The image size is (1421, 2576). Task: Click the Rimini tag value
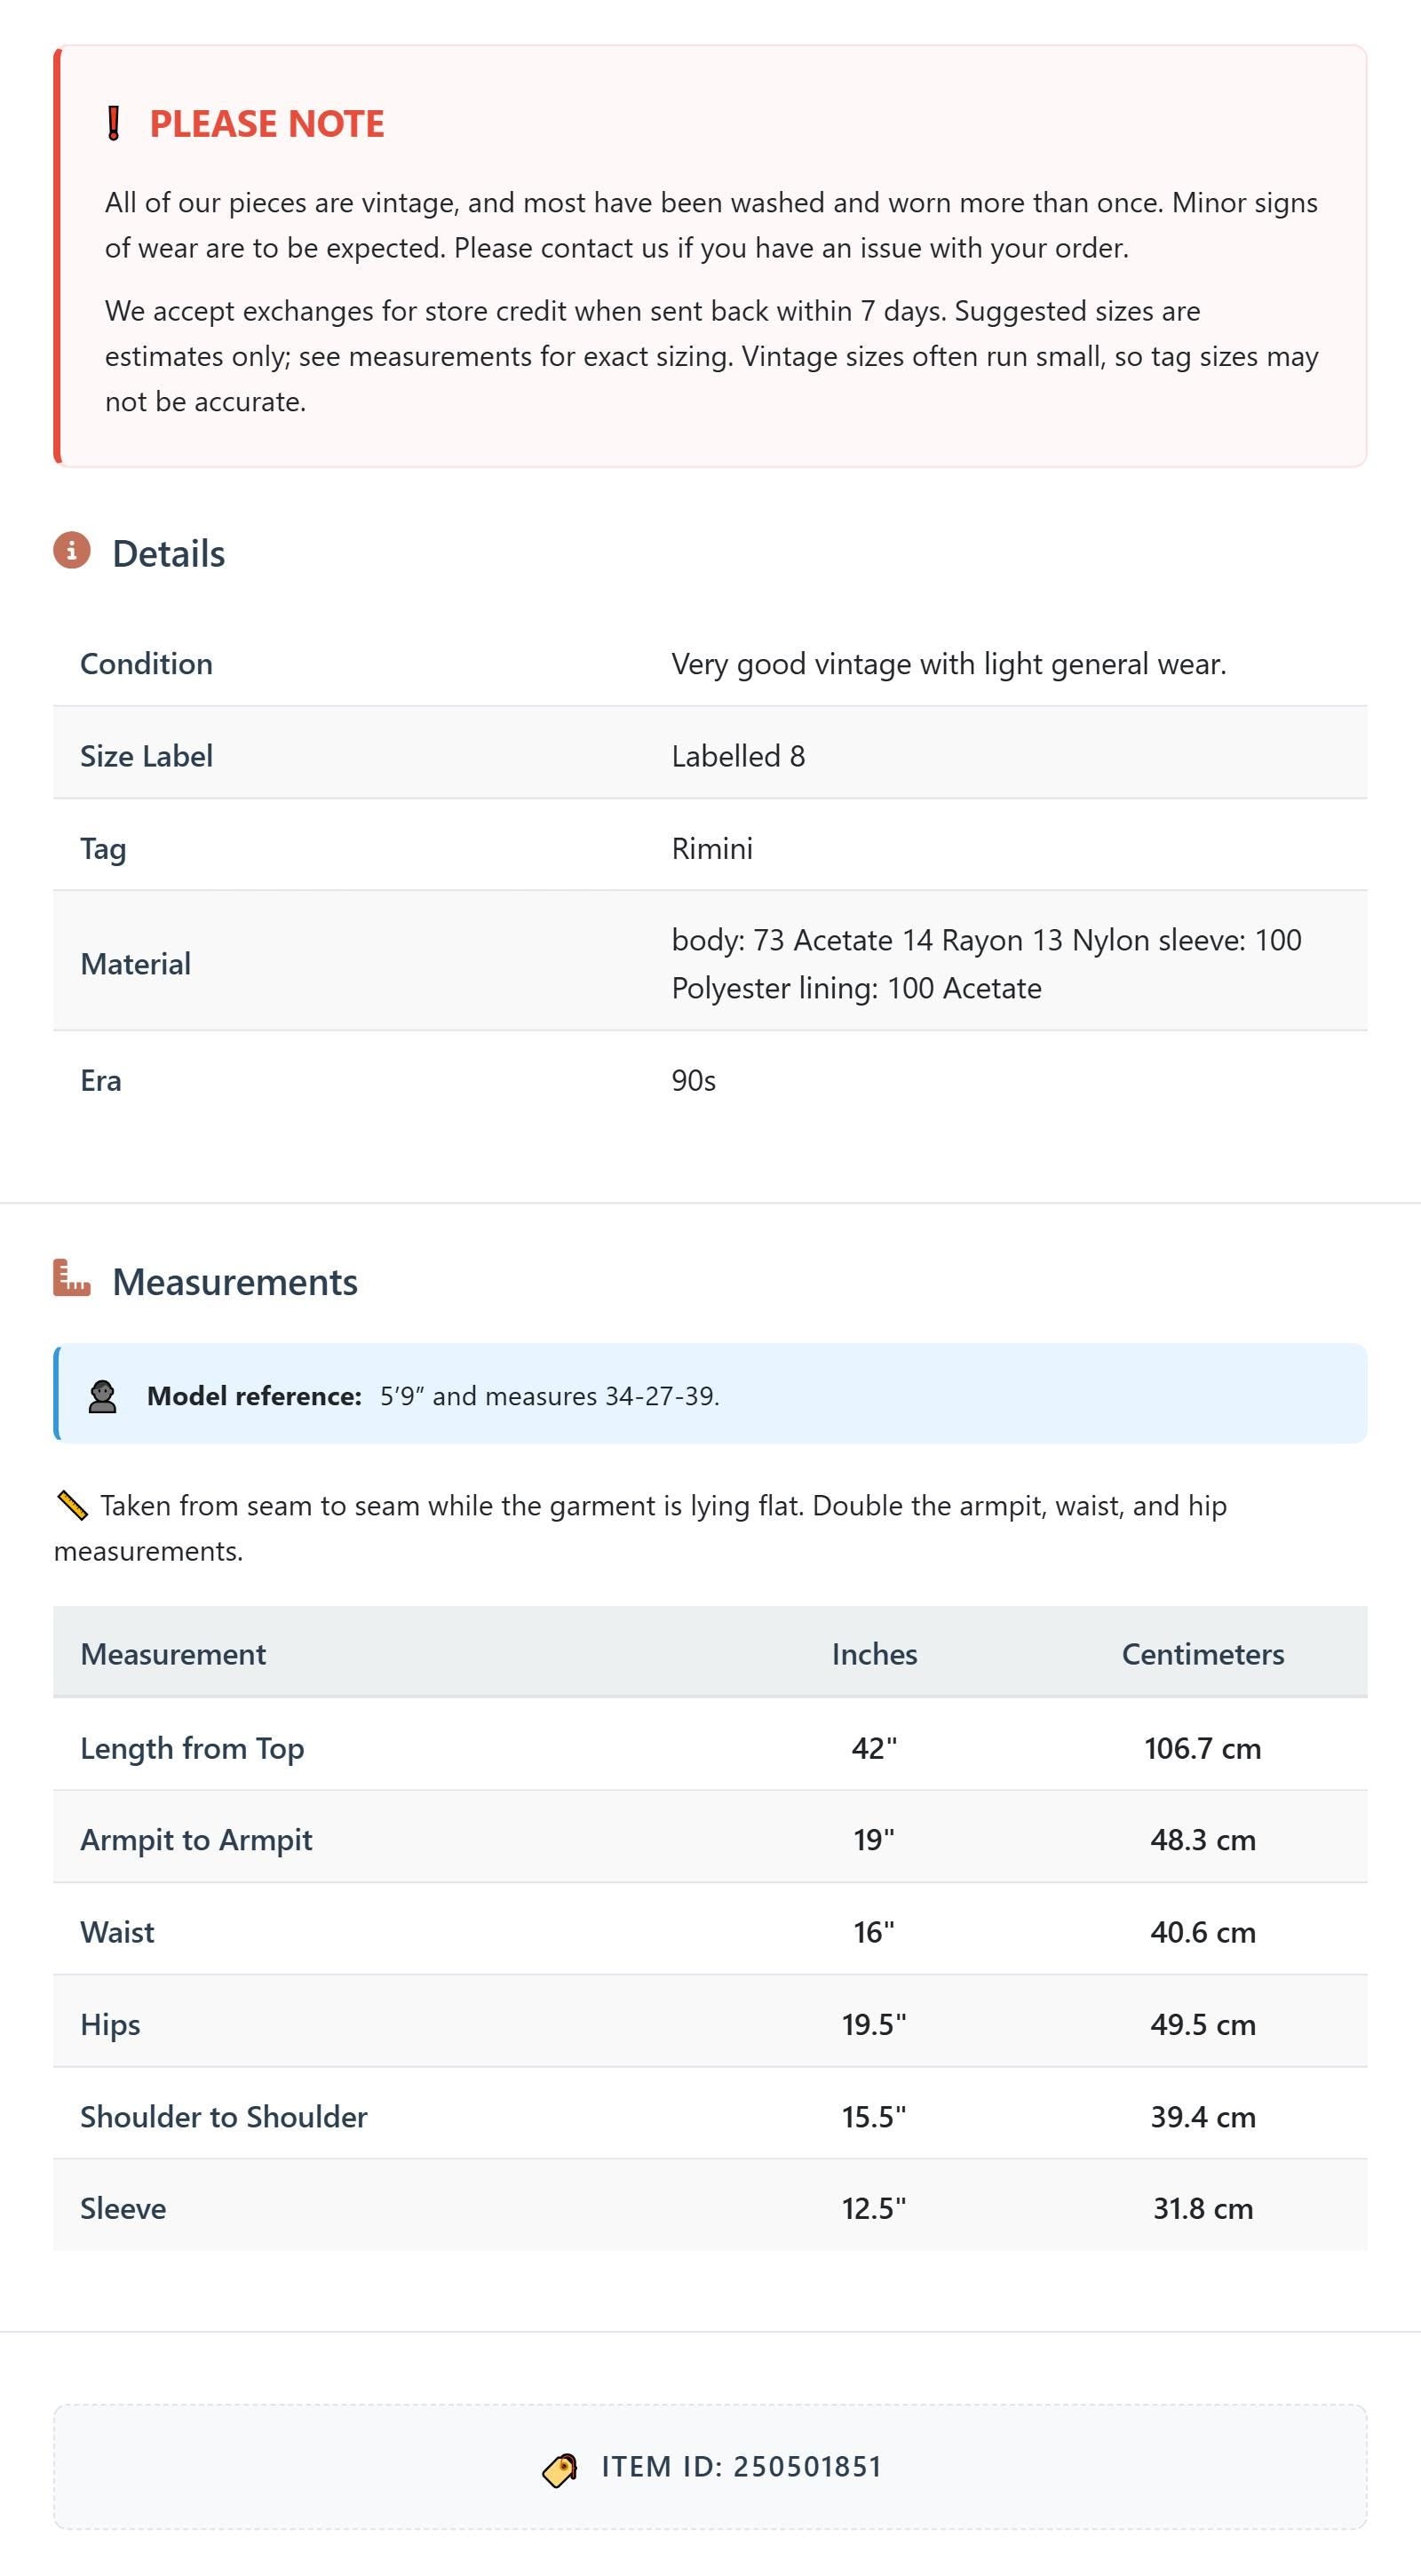tap(712, 849)
